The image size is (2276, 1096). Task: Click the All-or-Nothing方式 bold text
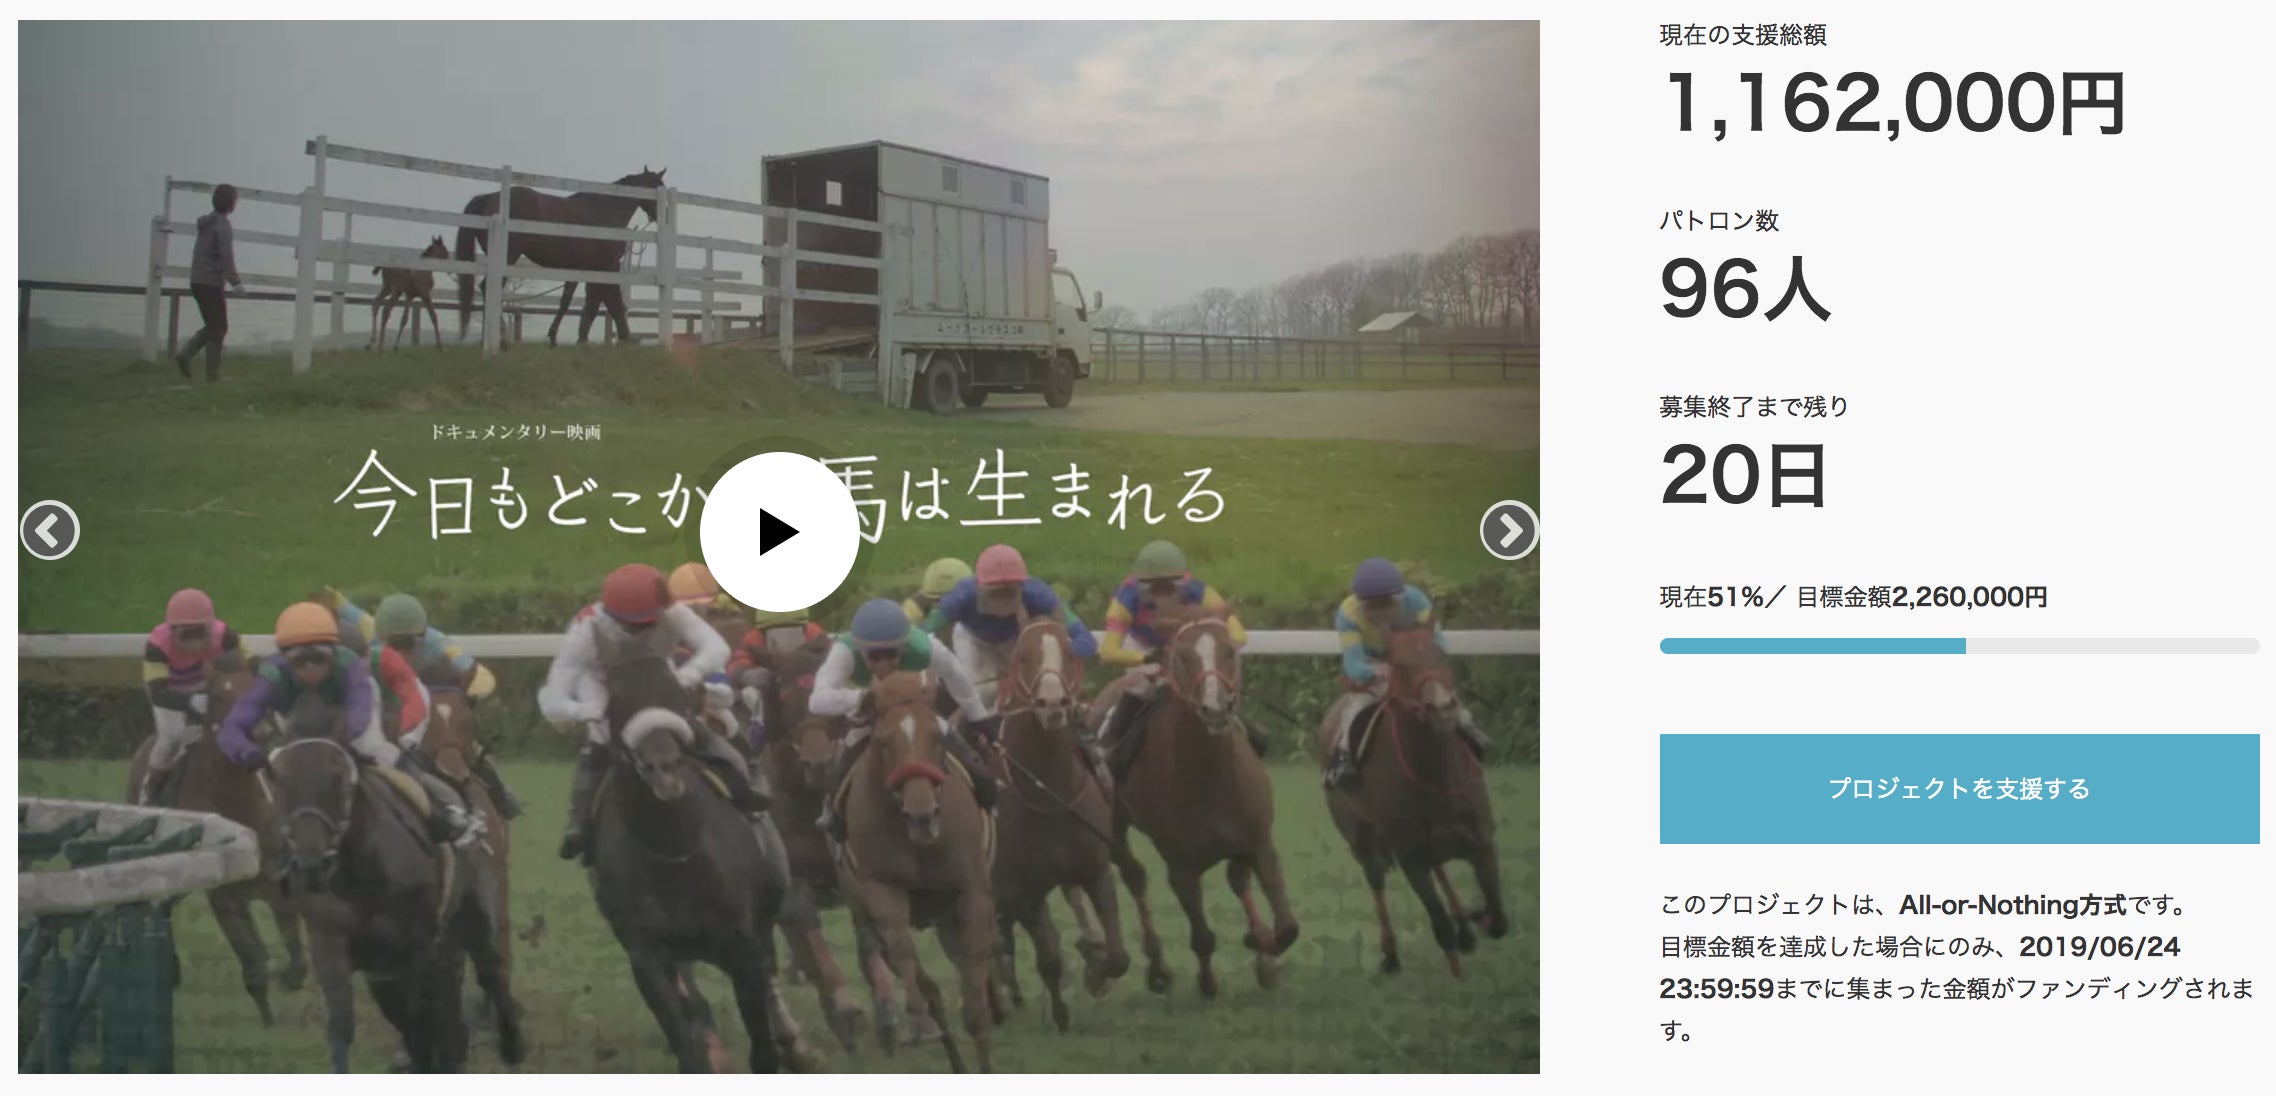(x=2013, y=905)
